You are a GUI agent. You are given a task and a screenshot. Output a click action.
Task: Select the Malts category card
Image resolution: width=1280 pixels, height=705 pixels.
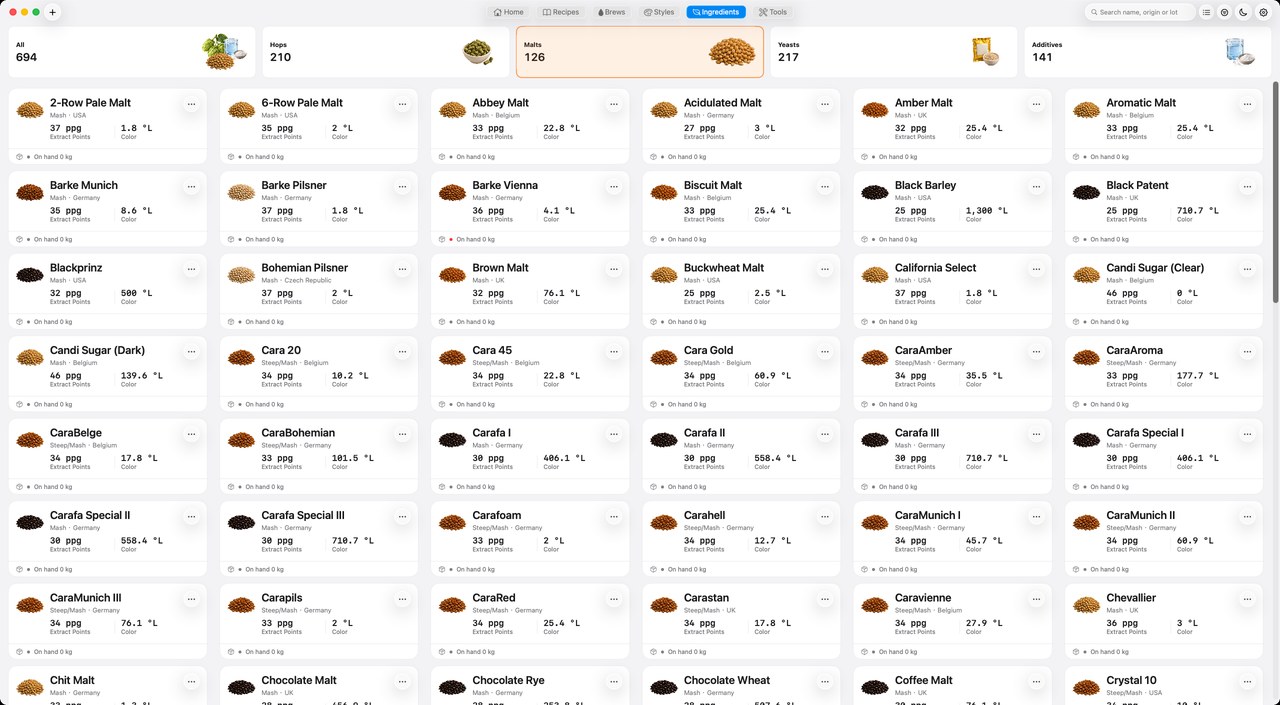[640, 52]
